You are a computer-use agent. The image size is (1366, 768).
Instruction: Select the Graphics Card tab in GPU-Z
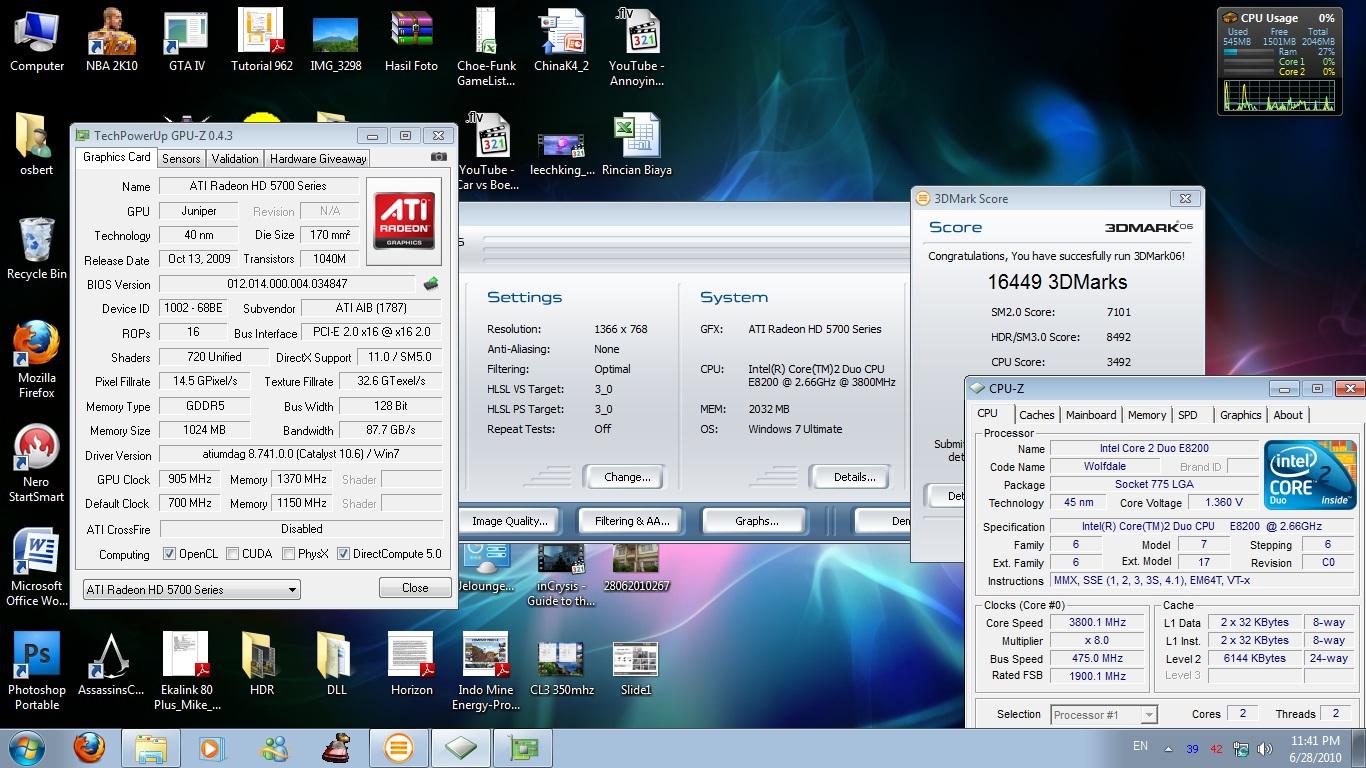[116, 157]
